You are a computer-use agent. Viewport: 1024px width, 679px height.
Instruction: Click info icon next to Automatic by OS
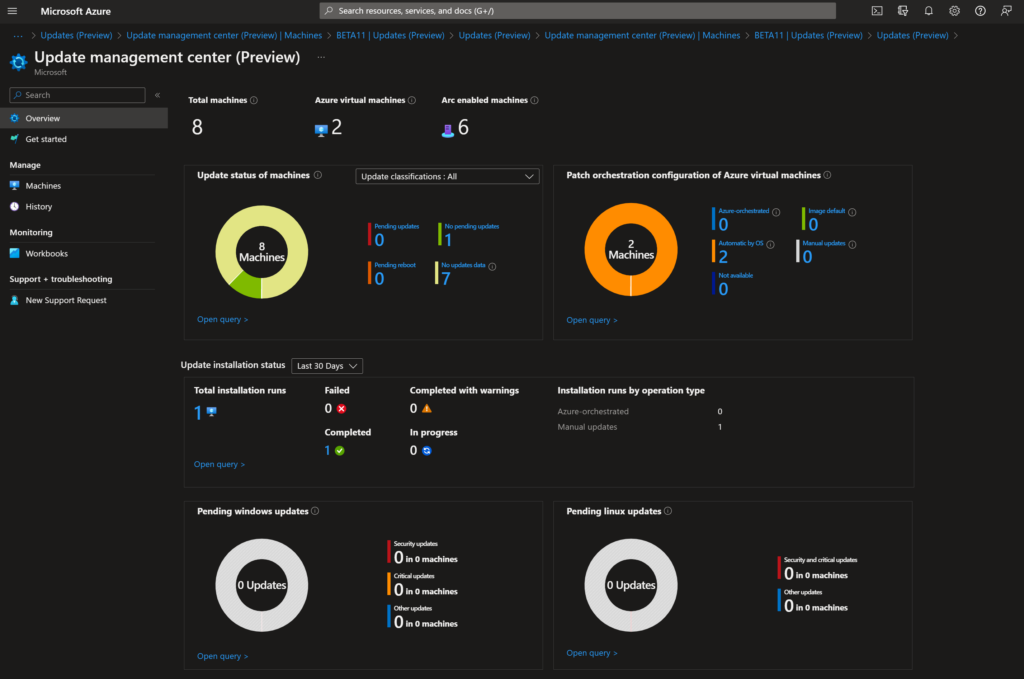tap(771, 244)
